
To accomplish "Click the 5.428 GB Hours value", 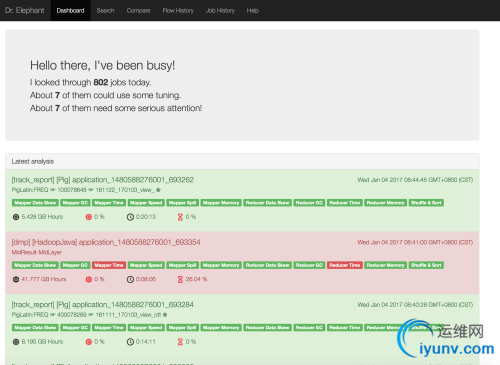I will click(42, 217).
